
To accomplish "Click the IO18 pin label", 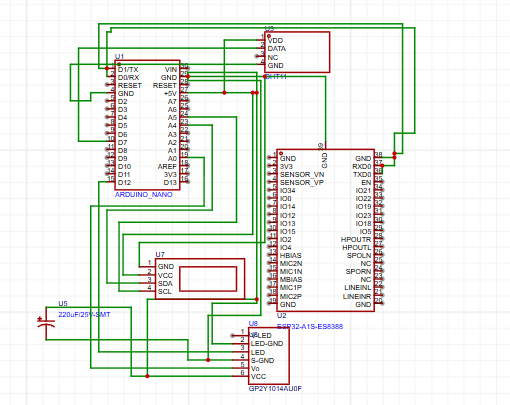I will pyautogui.click(x=363, y=224).
